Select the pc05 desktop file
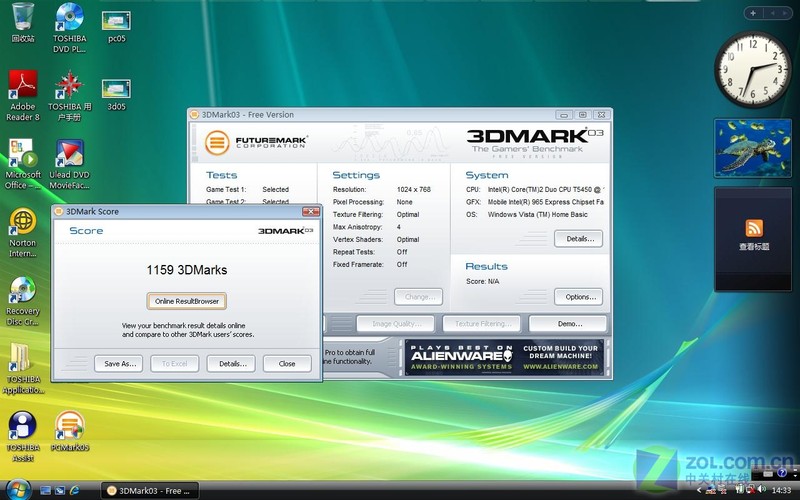The width and height of the screenshot is (800, 500). [116, 27]
